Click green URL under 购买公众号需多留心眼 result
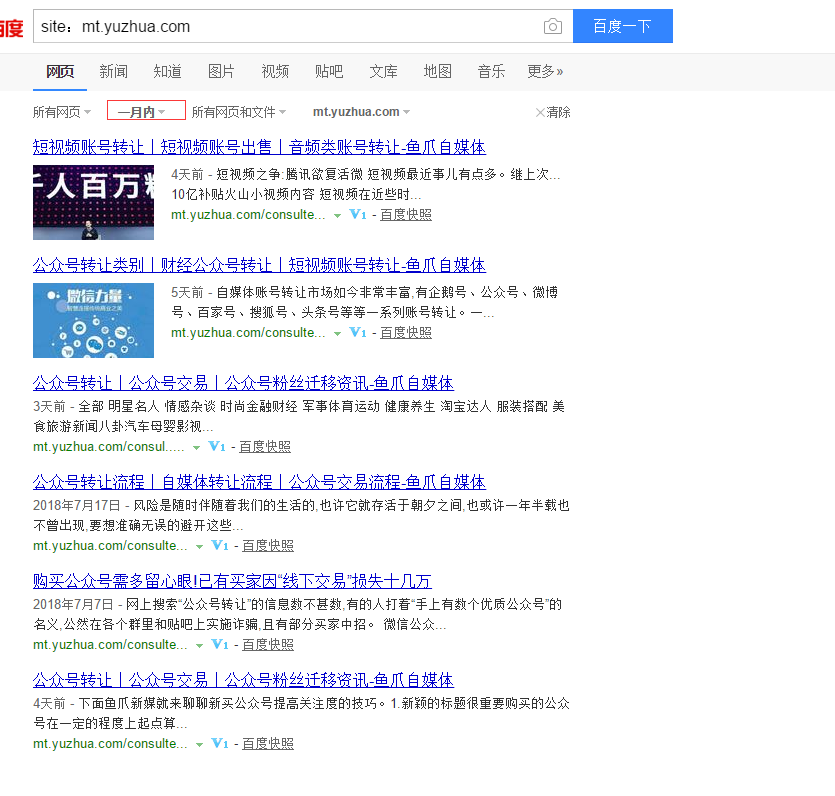Image resolution: width=835 pixels, height=796 pixels. tap(110, 644)
